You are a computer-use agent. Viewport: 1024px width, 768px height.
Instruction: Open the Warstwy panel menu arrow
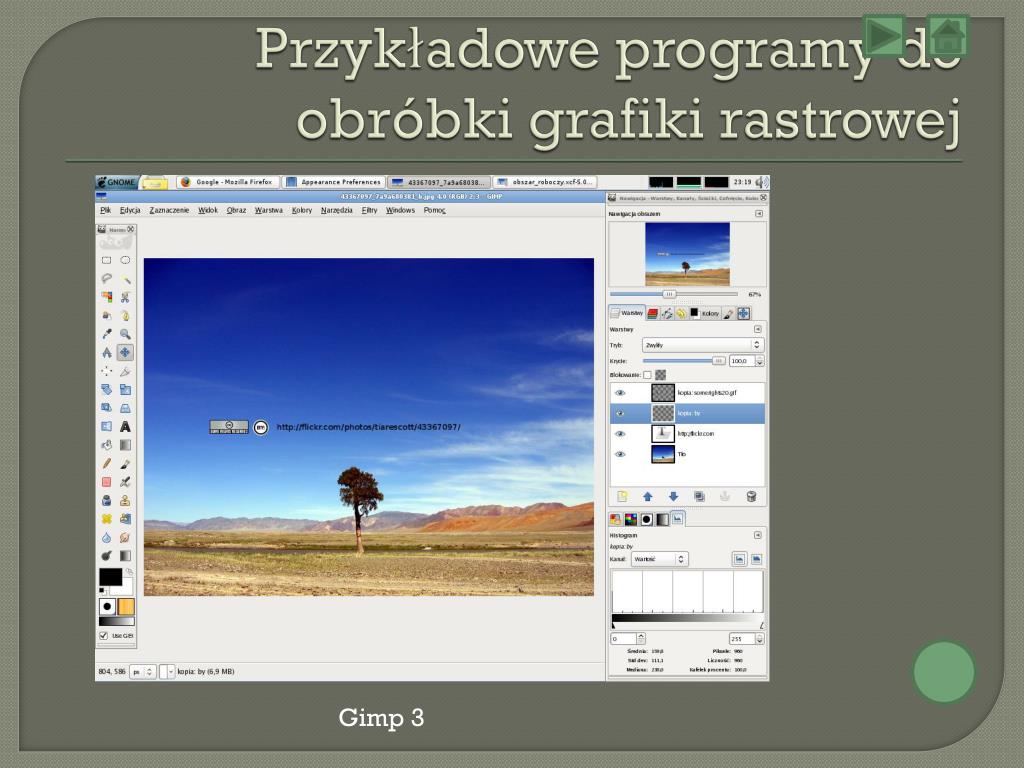pyautogui.click(x=758, y=329)
